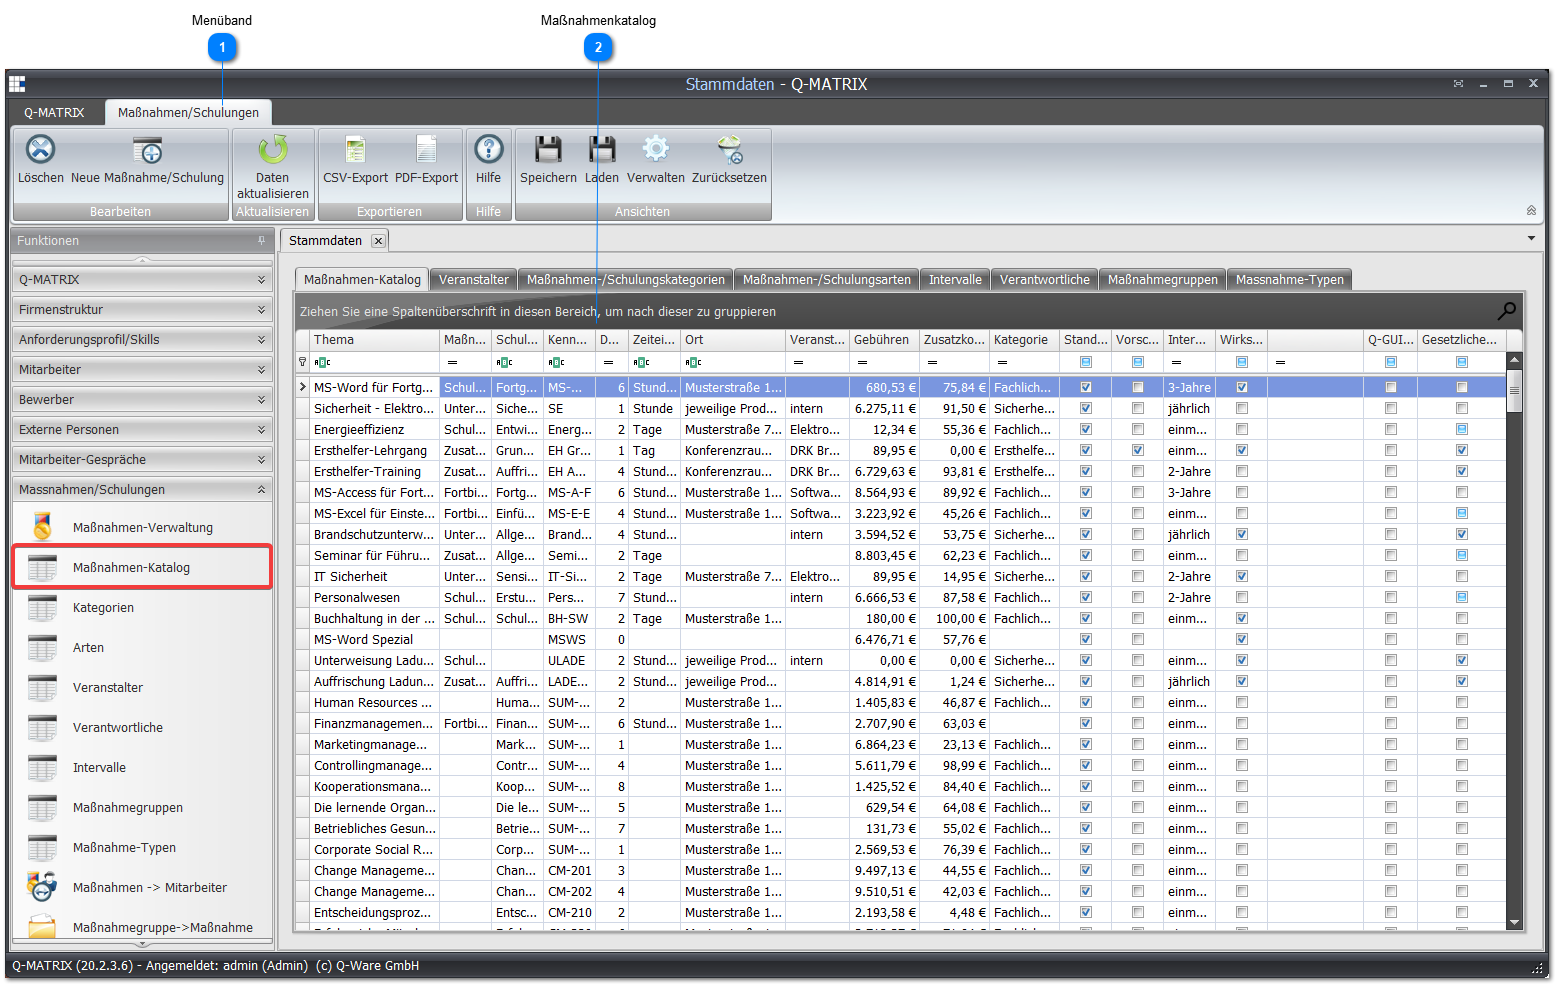The width and height of the screenshot is (1558, 987).
Task: Expand the Externe Personen section
Action: (x=143, y=429)
